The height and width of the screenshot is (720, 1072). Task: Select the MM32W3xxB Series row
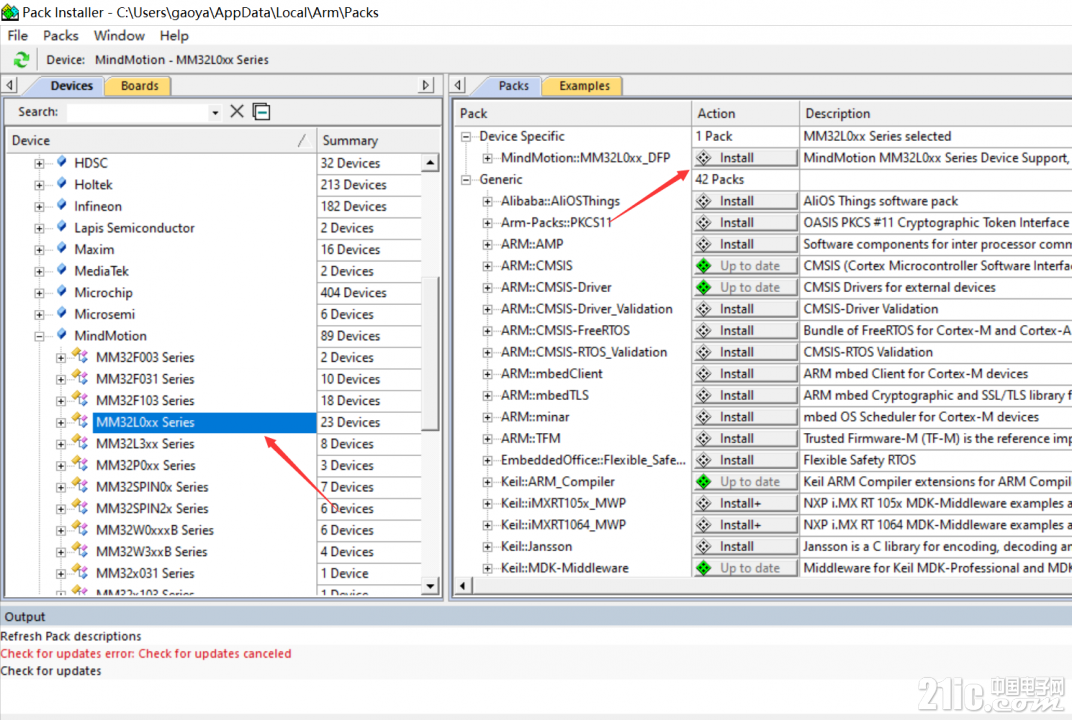pyautogui.click(x=152, y=552)
